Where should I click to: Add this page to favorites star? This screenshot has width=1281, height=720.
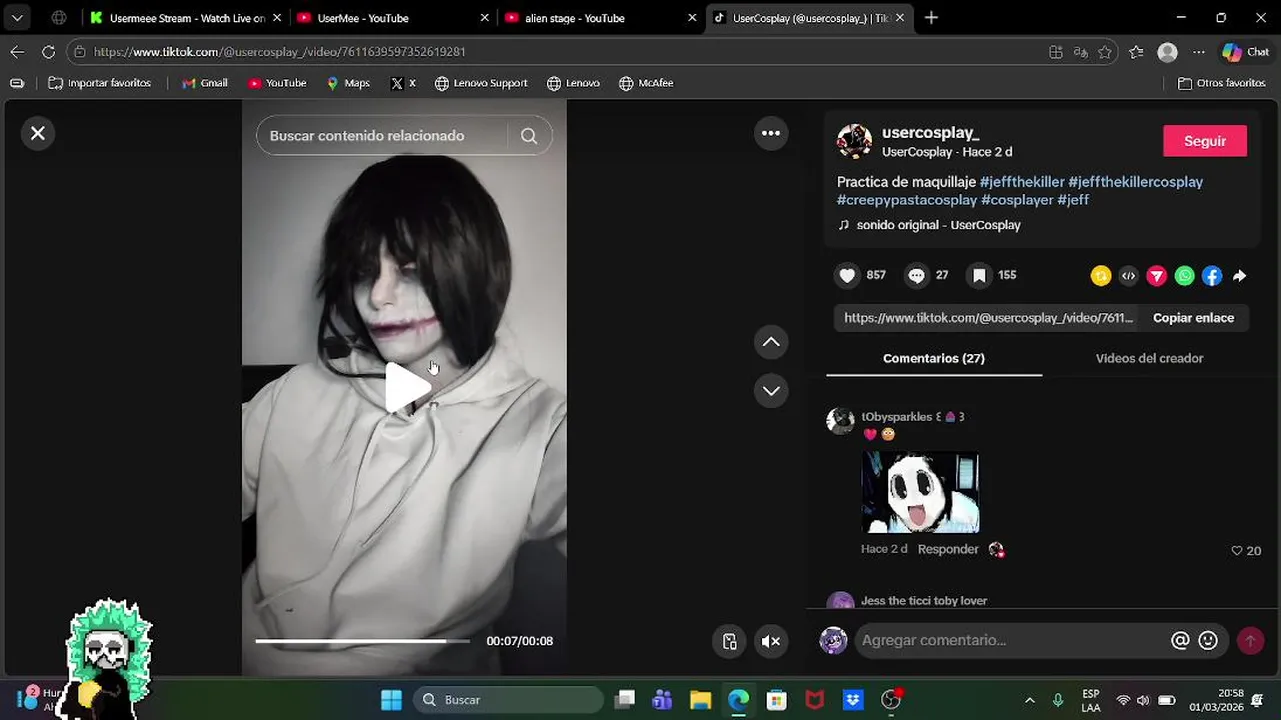1105,52
